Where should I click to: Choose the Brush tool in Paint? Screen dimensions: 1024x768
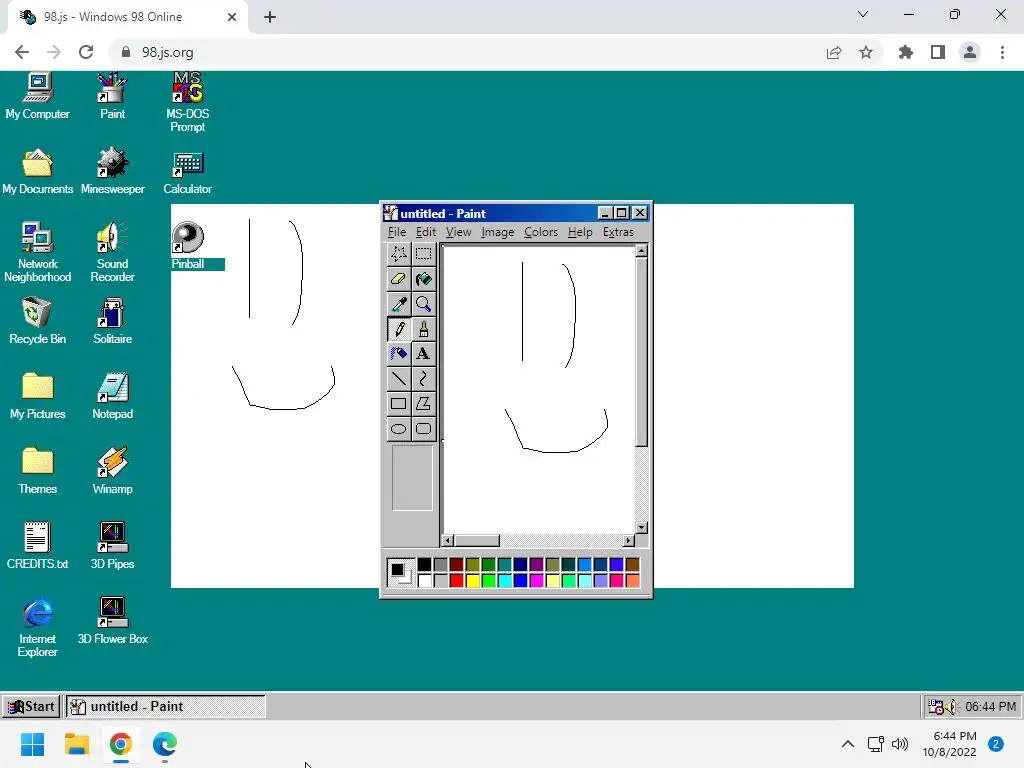pyautogui.click(x=423, y=329)
